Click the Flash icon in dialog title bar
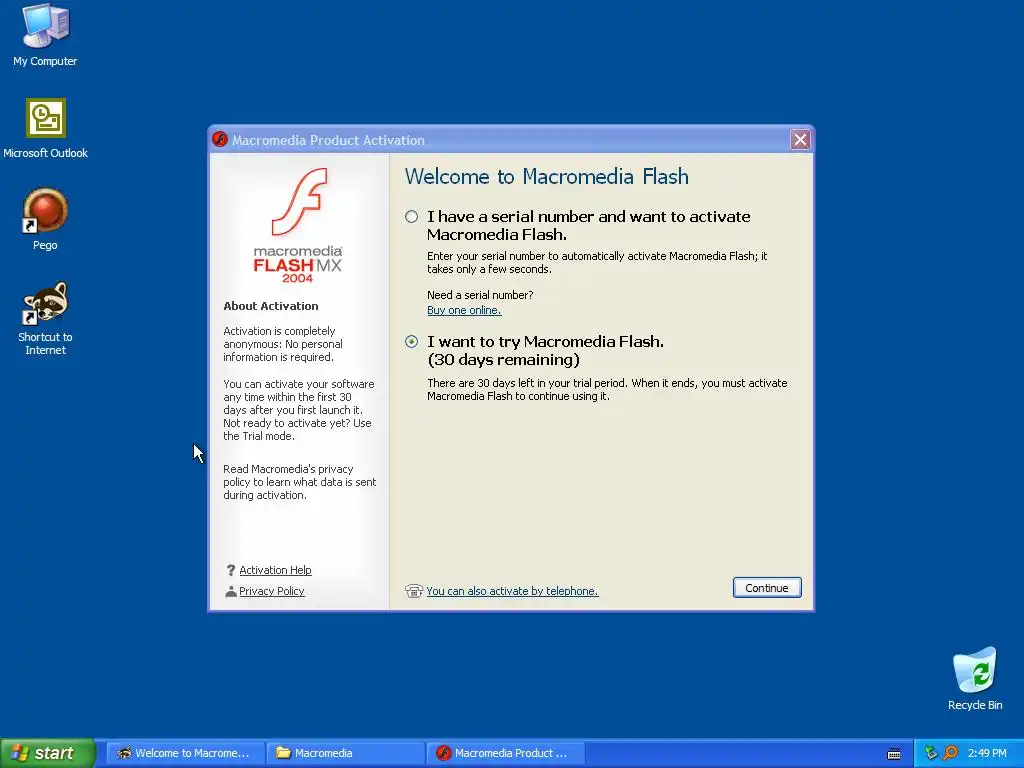This screenshot has height=768, width=1024. coord(220,140)
